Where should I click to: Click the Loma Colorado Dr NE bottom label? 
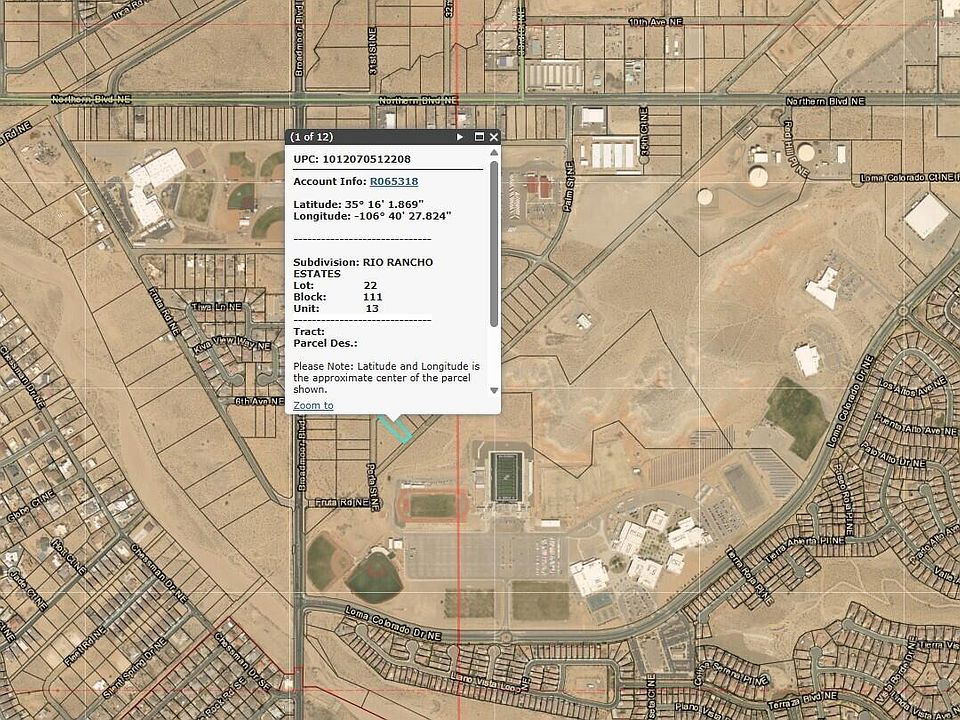[x=393, y=623]
